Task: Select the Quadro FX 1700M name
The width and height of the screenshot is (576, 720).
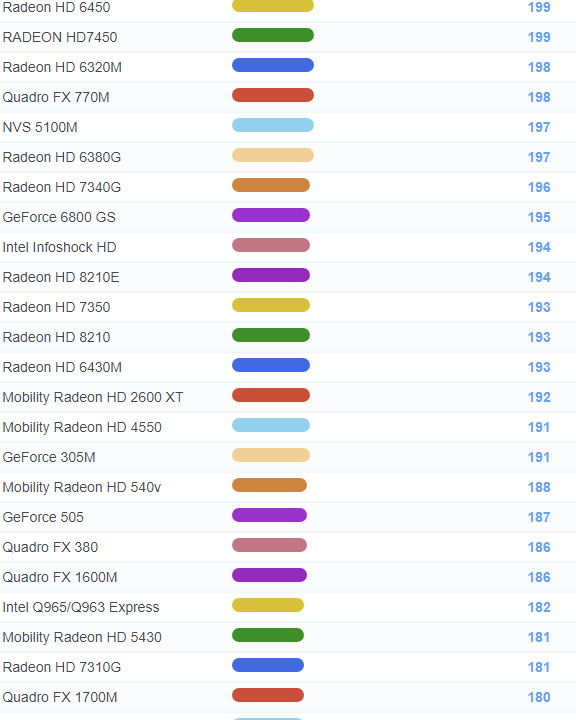Action: (60, 697)
